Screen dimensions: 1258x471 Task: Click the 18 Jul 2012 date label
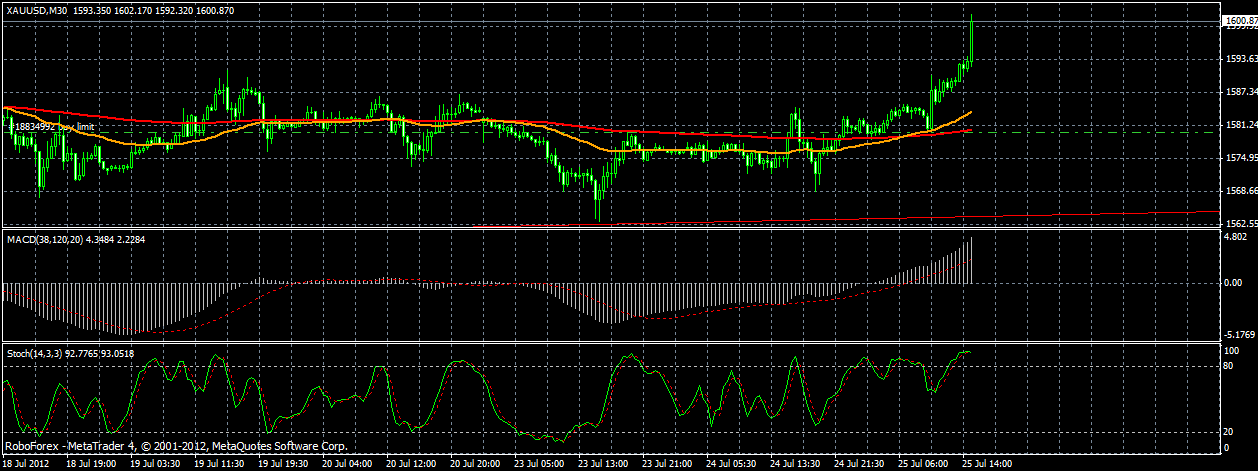[27, 464]
